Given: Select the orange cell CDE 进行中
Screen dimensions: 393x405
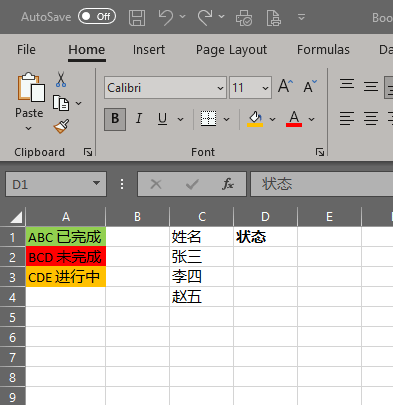Looking at the screenshot, I should [66, 277].
